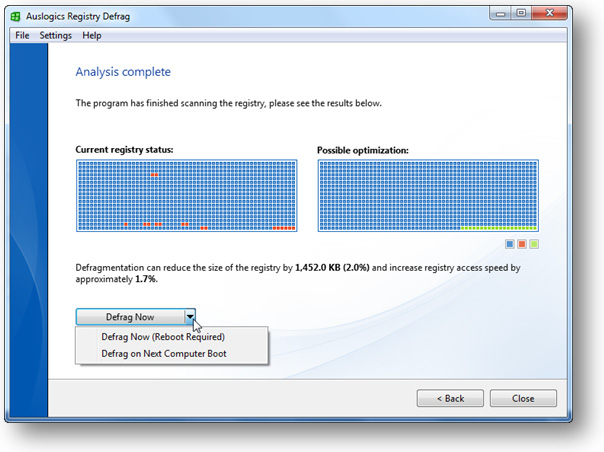This screenshot has width=604, height=452.
Task: Expand the Defrag Now dropdown arrow
Action: (x=189, y=317)
